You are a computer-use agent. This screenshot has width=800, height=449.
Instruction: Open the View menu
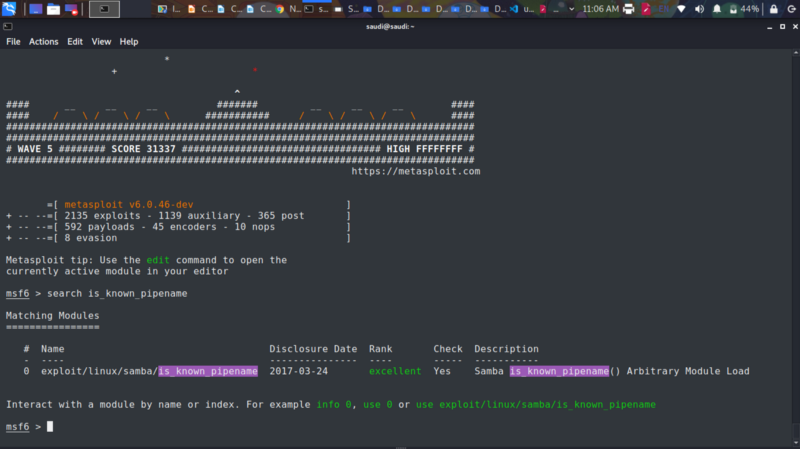point(101,42)
